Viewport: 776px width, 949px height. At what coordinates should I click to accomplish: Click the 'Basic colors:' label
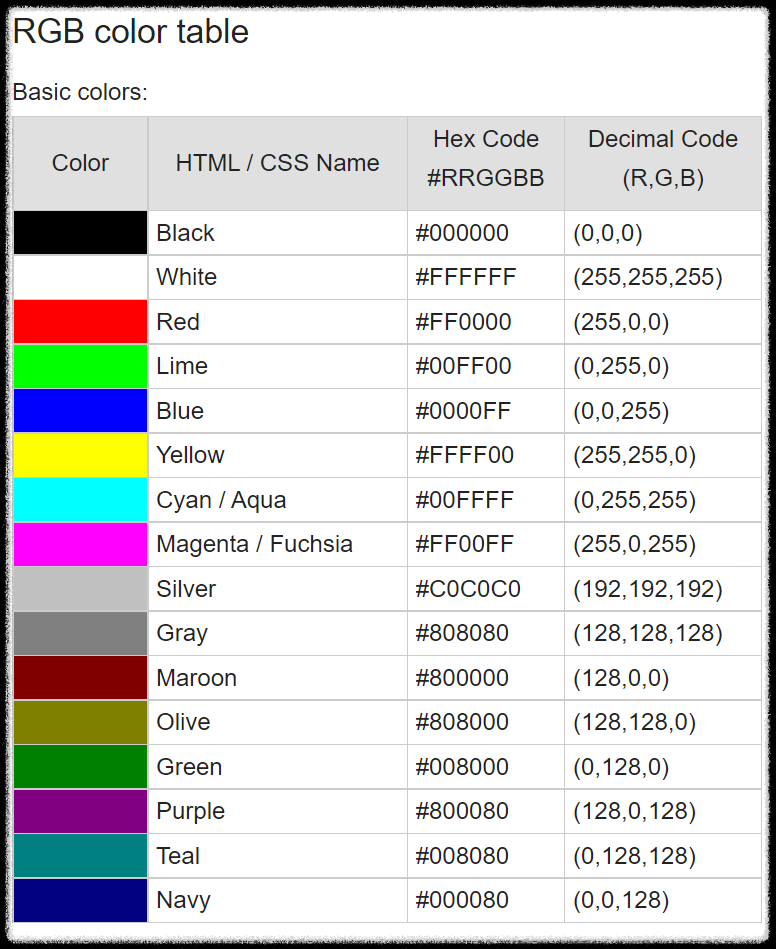[x=80, y=92]
